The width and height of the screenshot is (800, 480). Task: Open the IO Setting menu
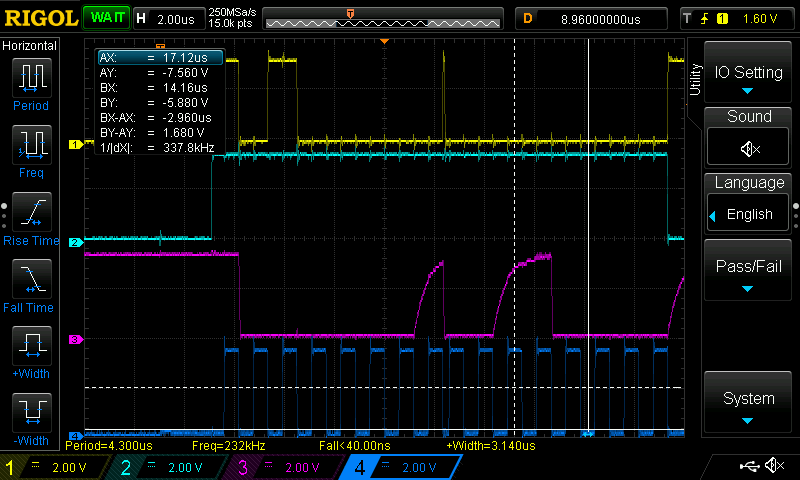748,72
